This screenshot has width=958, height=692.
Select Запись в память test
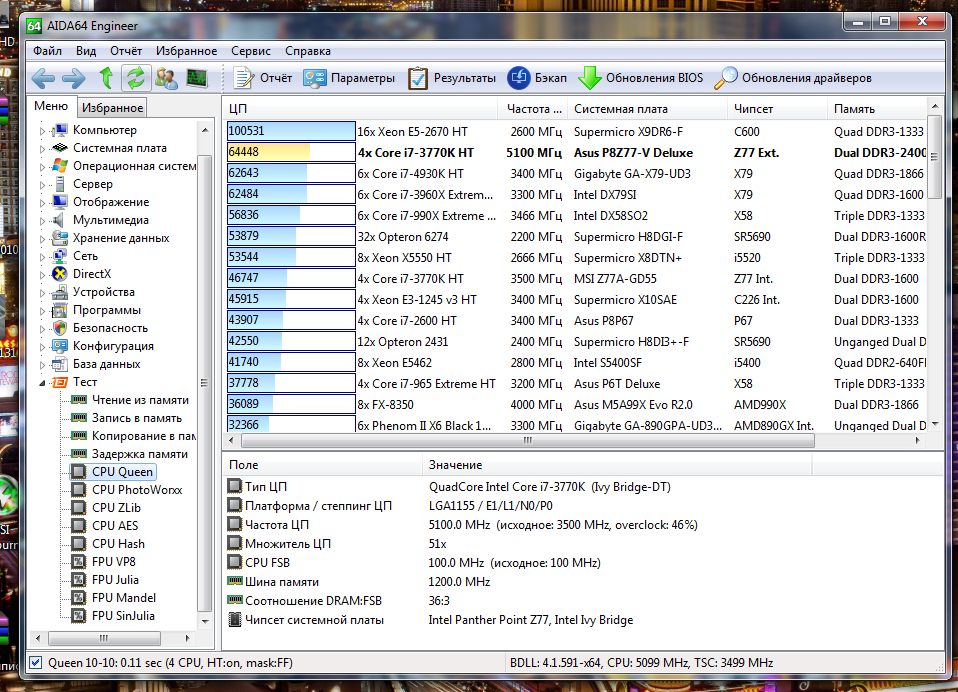pos(126,418)
